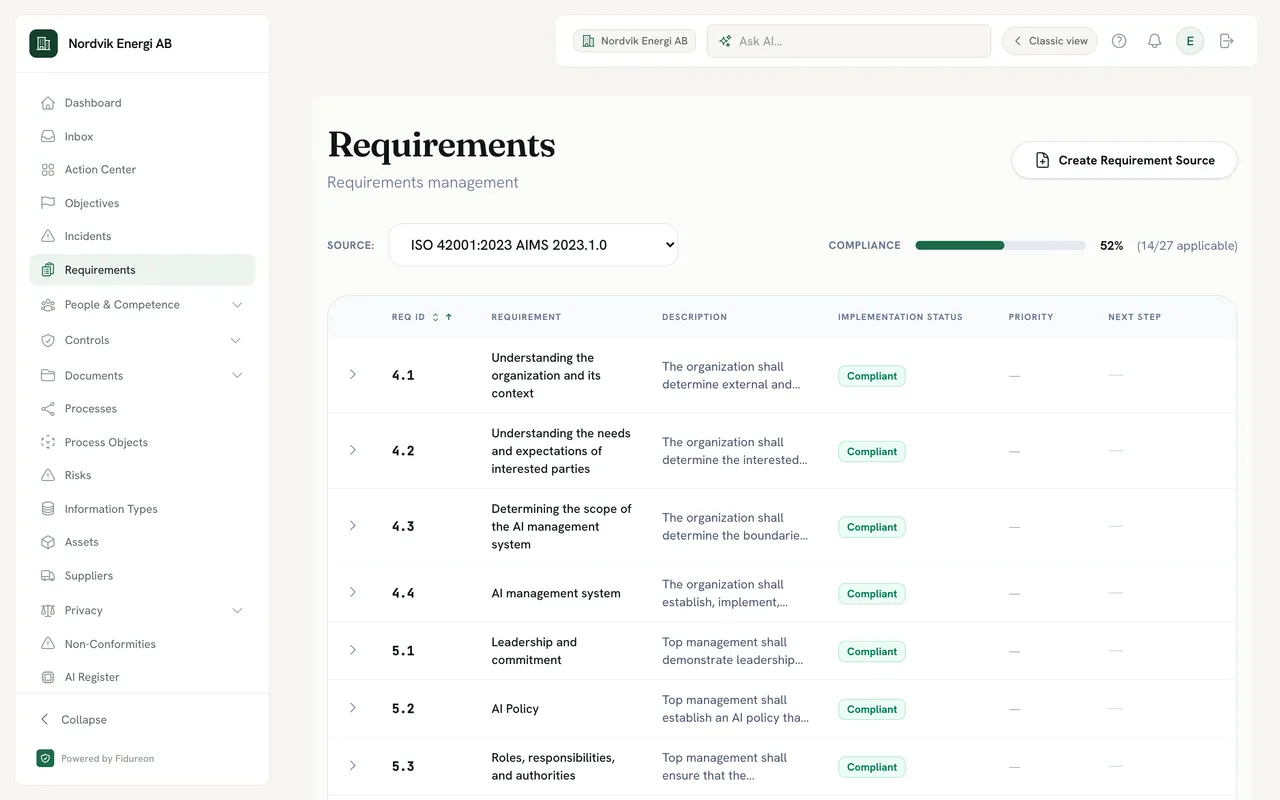Open the Source ISO 42001:2023 dropdown

(x=533, y=245)
